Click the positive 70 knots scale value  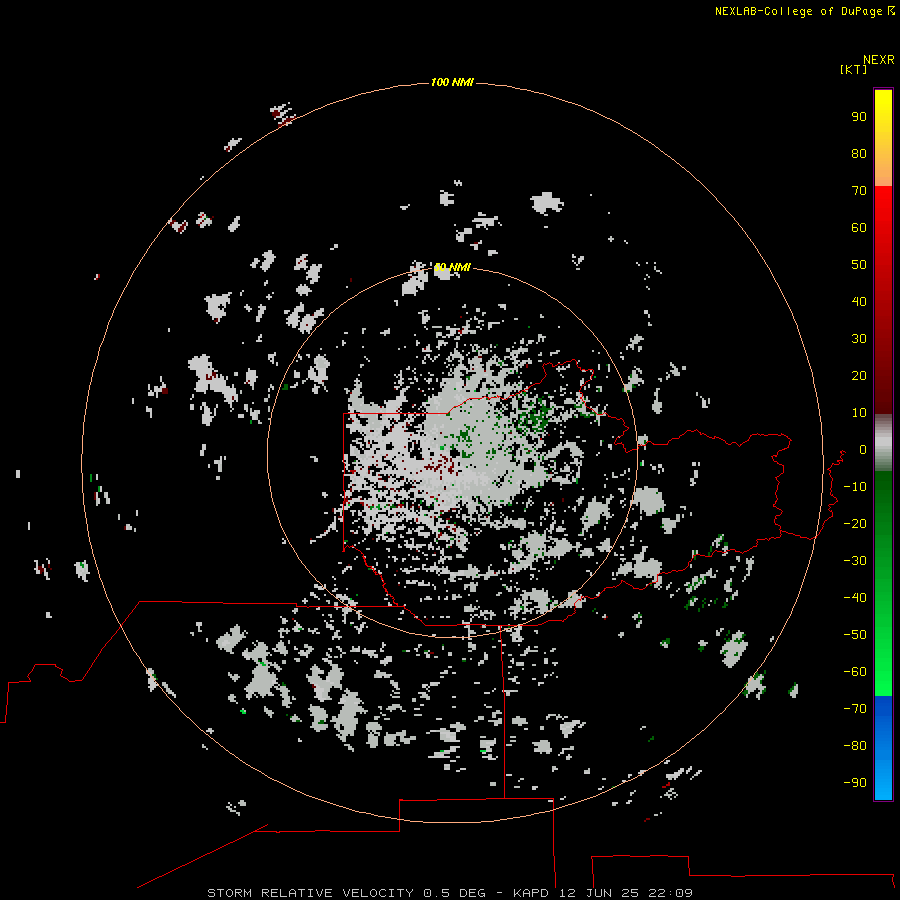click(x=859, y=191)
